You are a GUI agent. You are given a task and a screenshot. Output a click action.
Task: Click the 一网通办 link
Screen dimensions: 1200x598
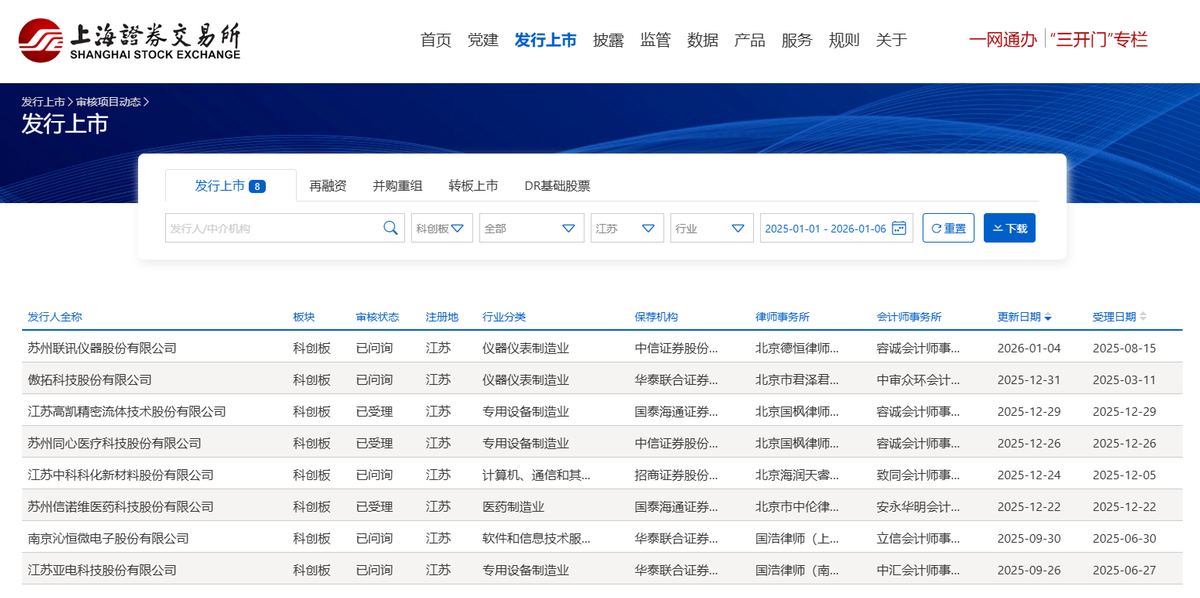pyautogui.click(x=1002, y=40)
